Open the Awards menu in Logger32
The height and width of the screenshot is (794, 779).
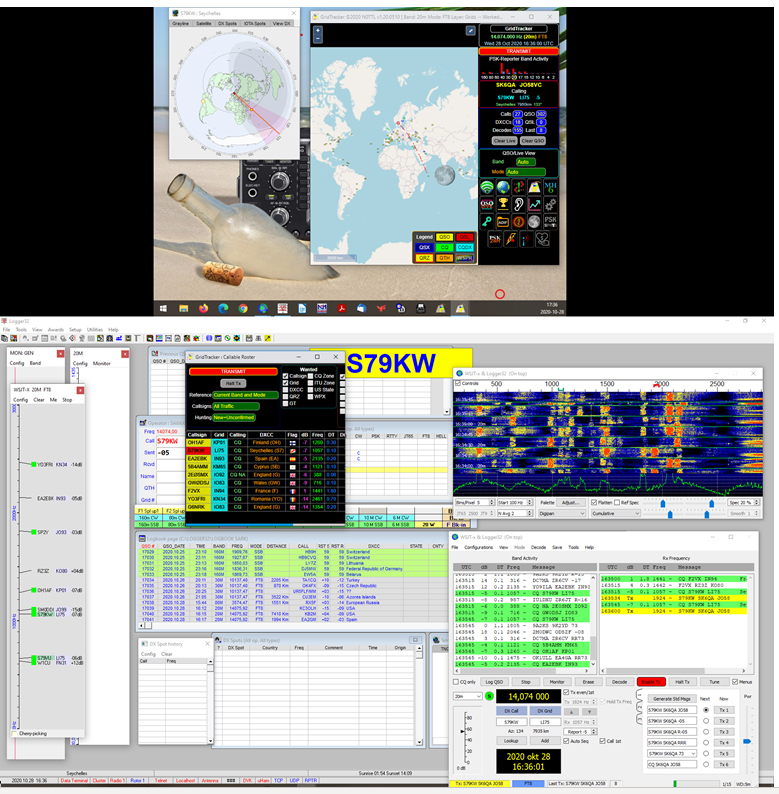click(x=56, y=329)
